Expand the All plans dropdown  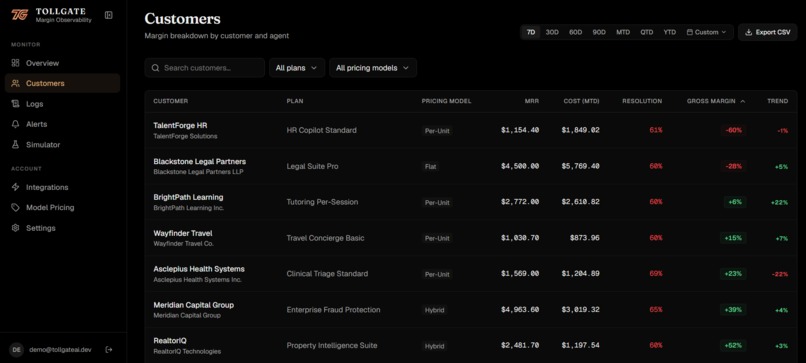click(297, 68)
